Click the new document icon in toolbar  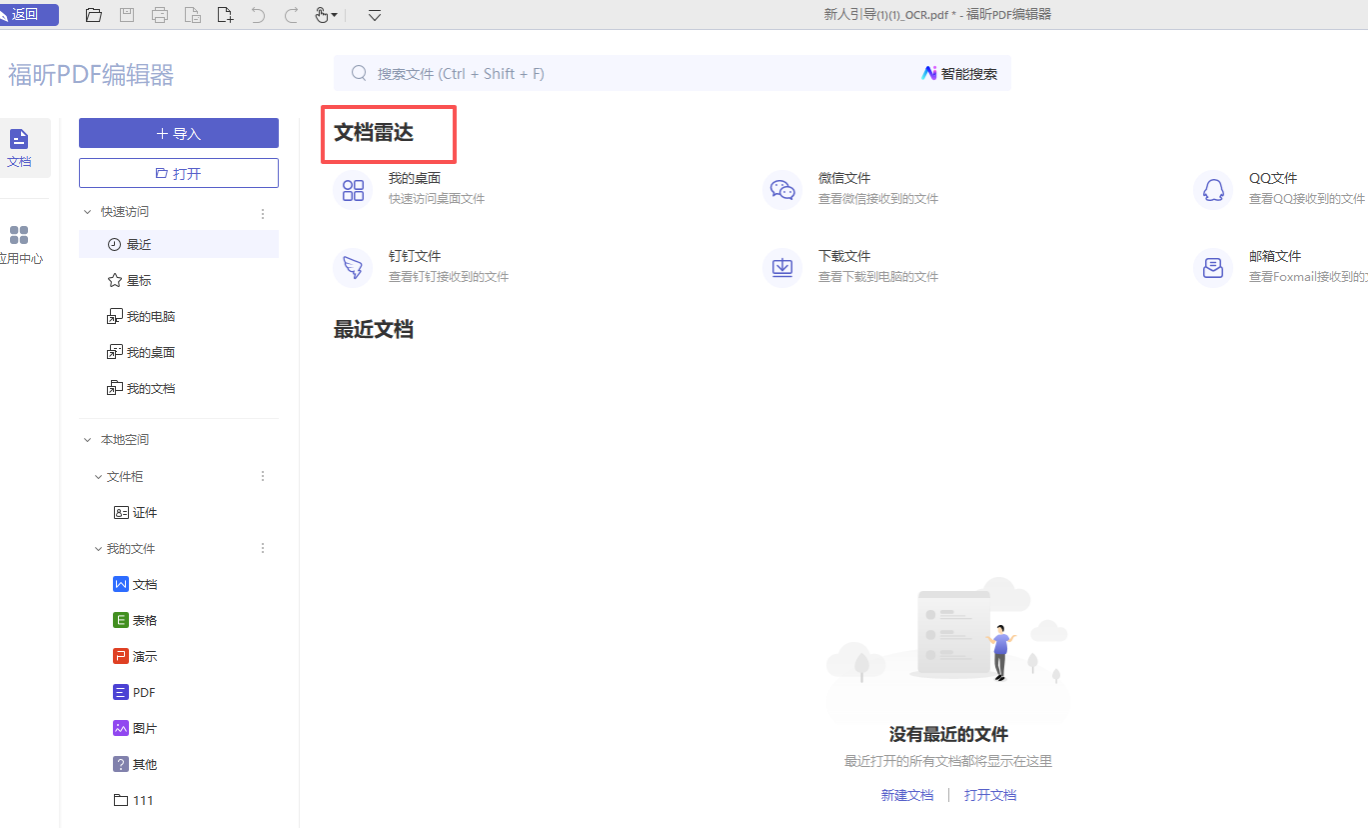[x=226, y=15]
